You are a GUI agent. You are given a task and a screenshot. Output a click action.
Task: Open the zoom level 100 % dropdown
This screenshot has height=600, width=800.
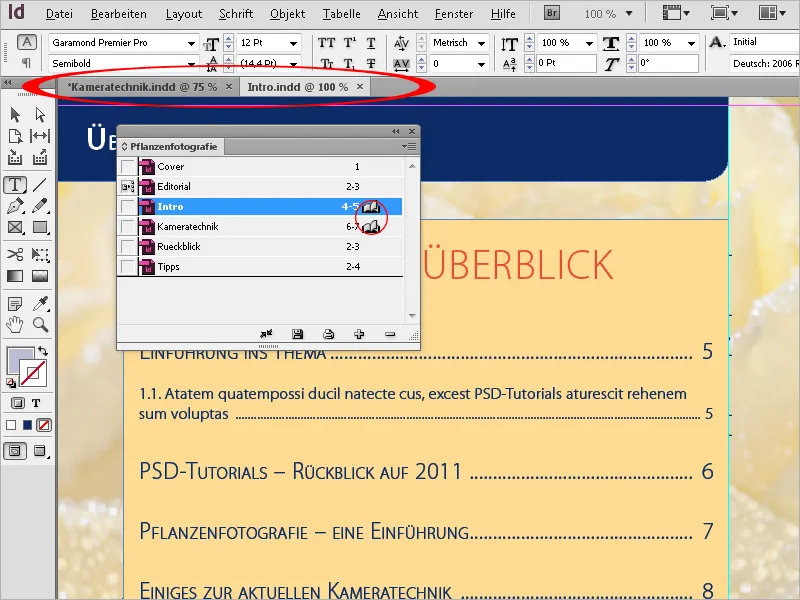click(x=629, y=13)
